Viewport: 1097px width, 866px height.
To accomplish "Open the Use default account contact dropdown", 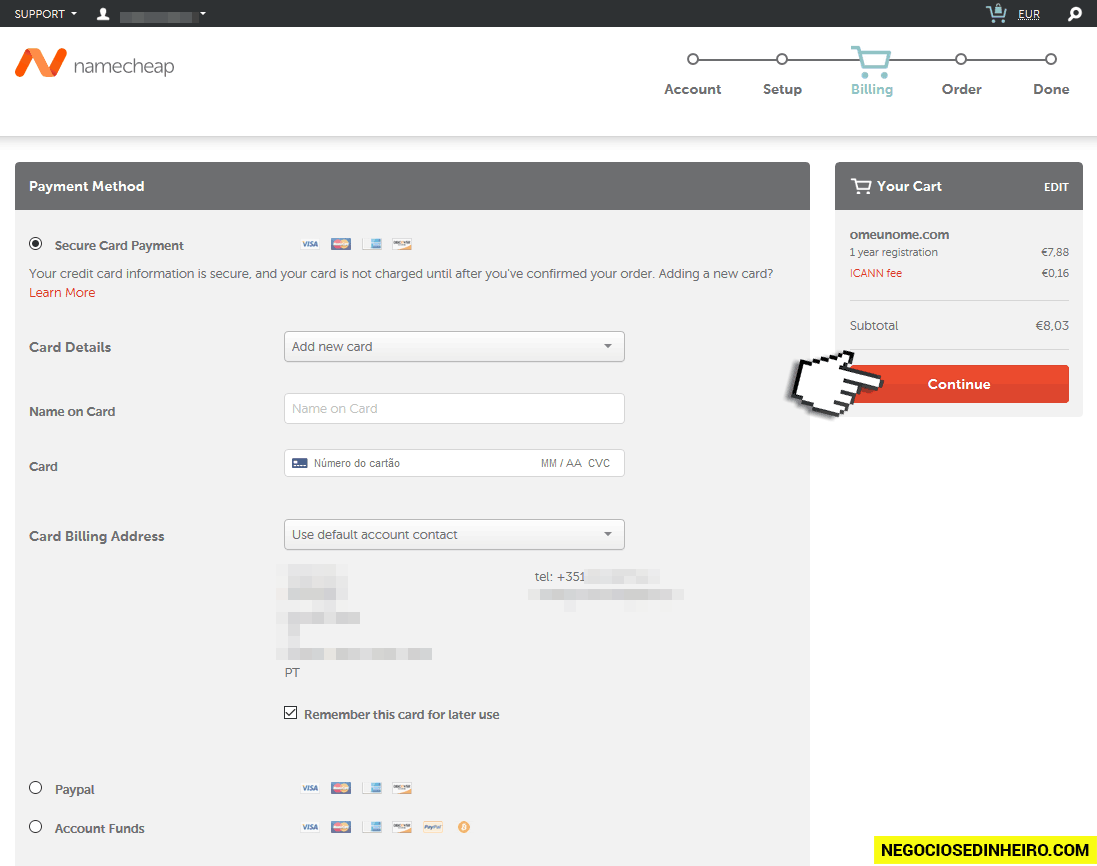I will [x=454, y=534].
